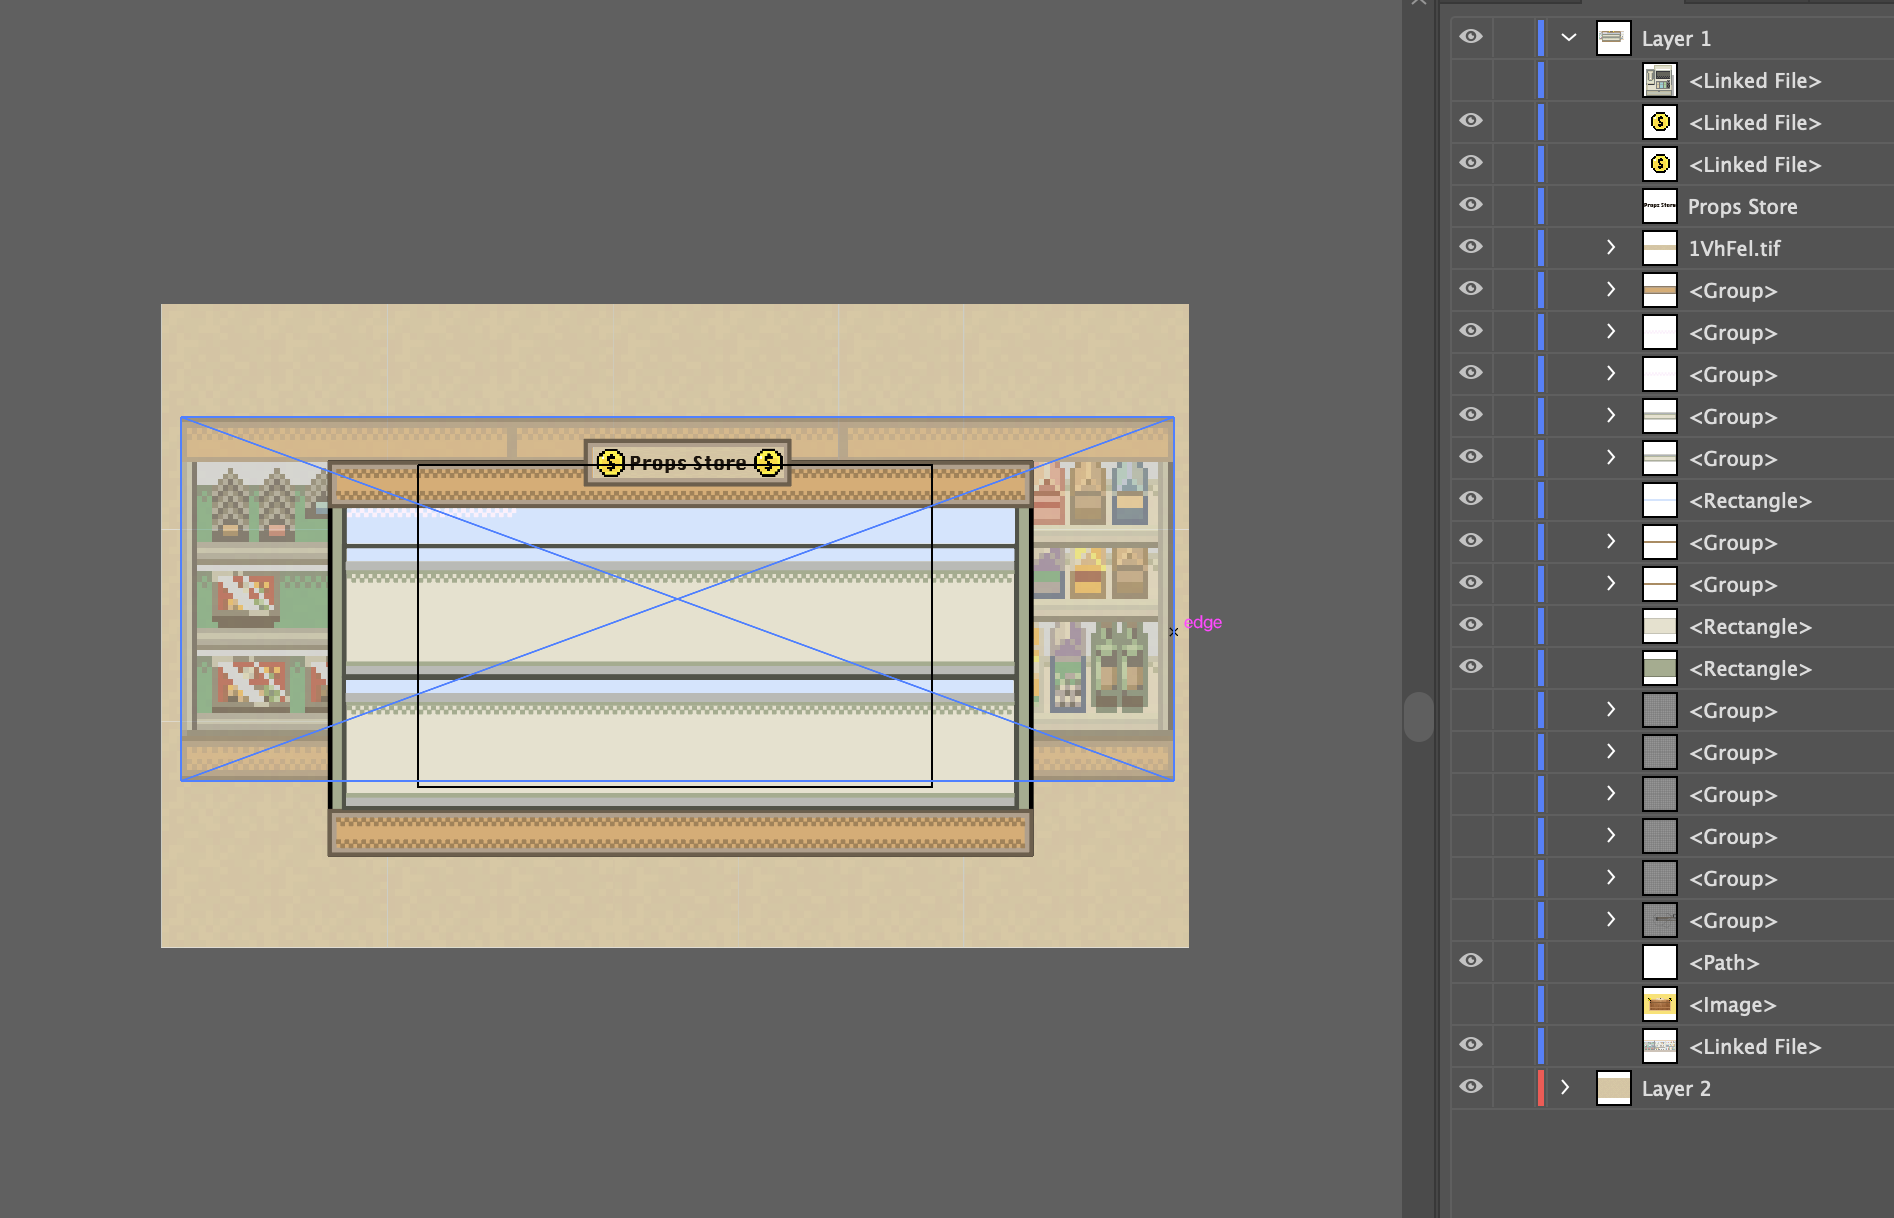Expand the Group directly below 1VhFel.tif
Image resolution: width=1894 pixels, height=1218 pixels.
point(1610,289)
